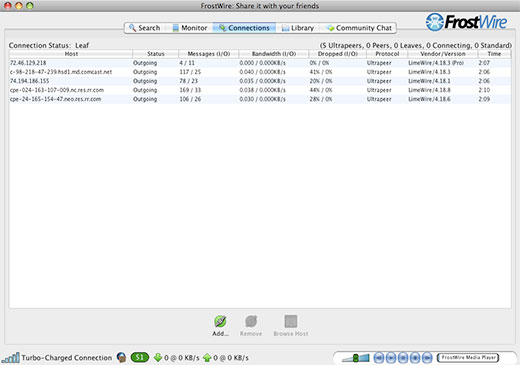
Task: Sort by the Status column header
Action: [x=156, y=54]
